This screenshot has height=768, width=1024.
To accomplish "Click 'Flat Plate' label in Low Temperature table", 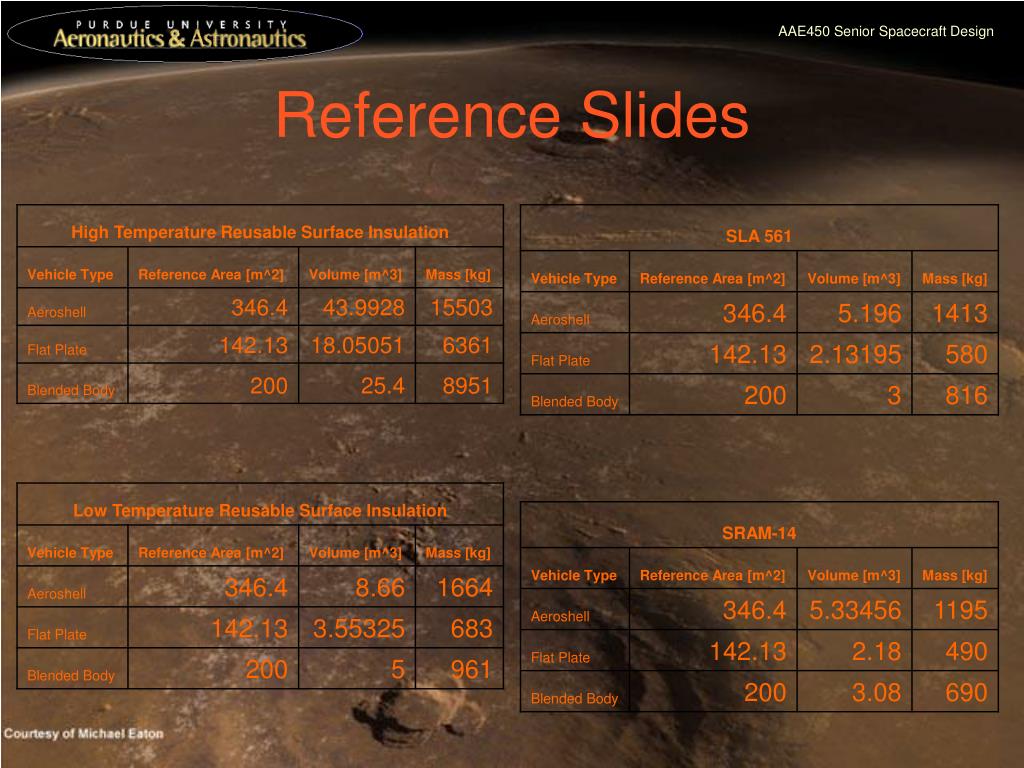I will [x=57, y=635].
